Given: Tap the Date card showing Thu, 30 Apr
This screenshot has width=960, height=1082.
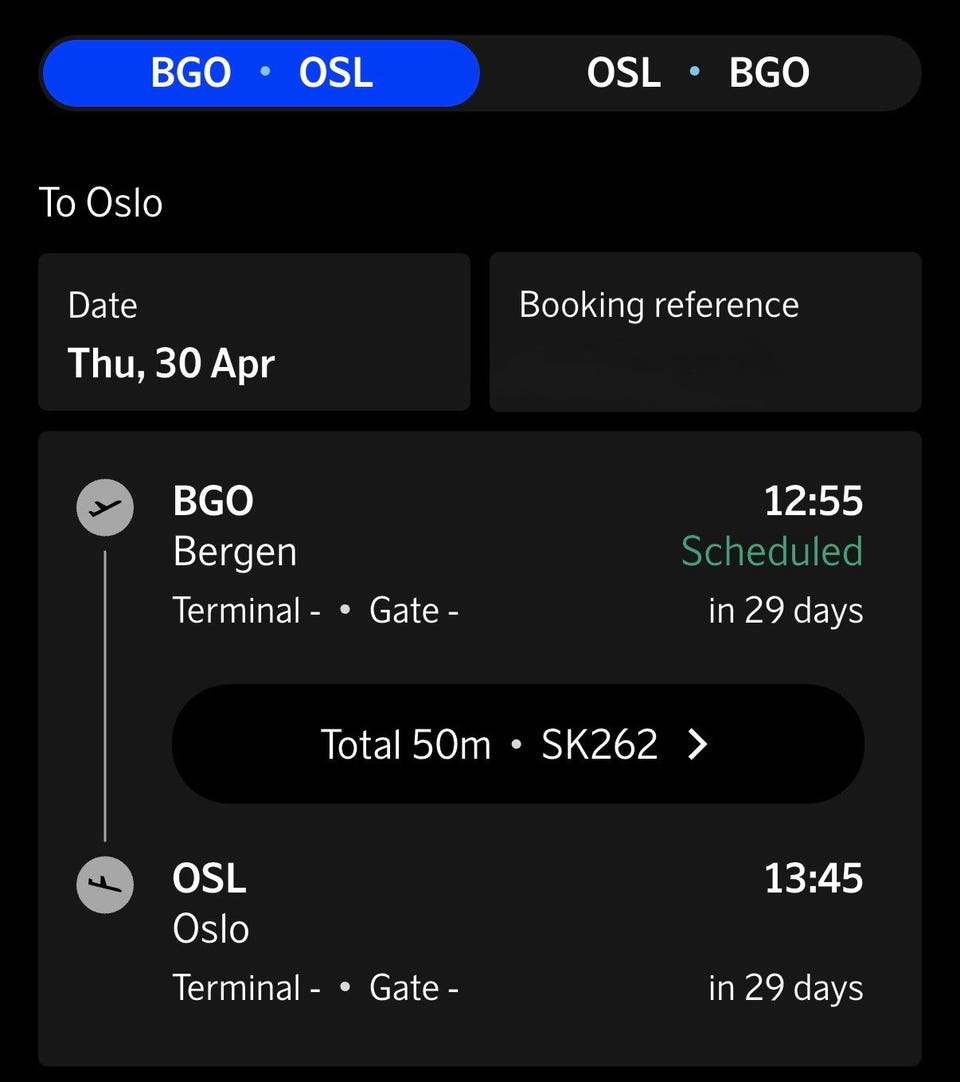Looking at the screenshot, I should 254,332.
